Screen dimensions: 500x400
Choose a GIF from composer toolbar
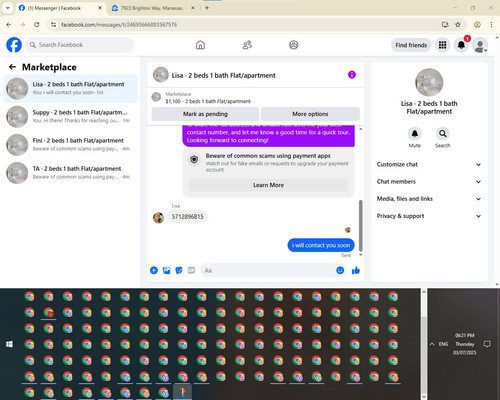click(191, 270)
